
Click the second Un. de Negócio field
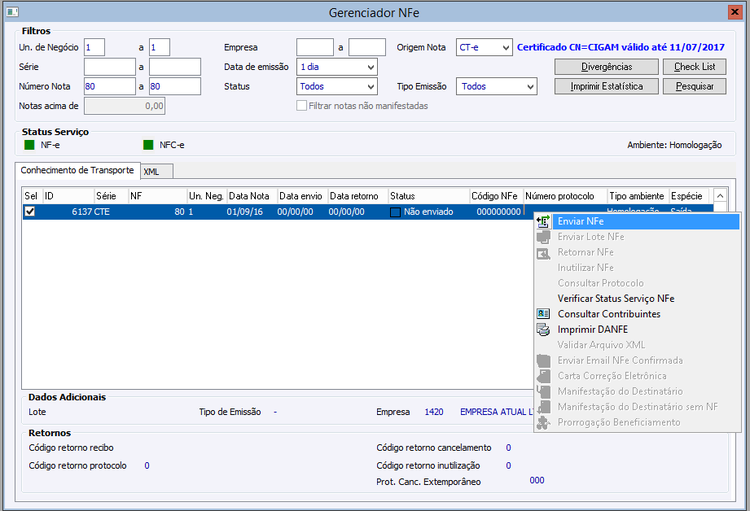159,47
